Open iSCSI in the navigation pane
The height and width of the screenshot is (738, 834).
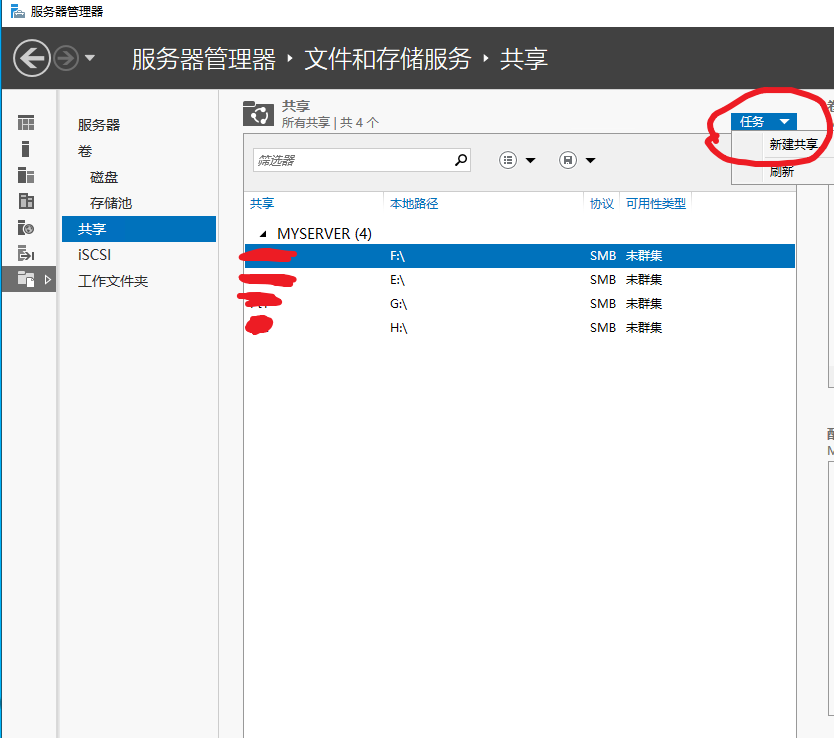click(x=95, y=255)
